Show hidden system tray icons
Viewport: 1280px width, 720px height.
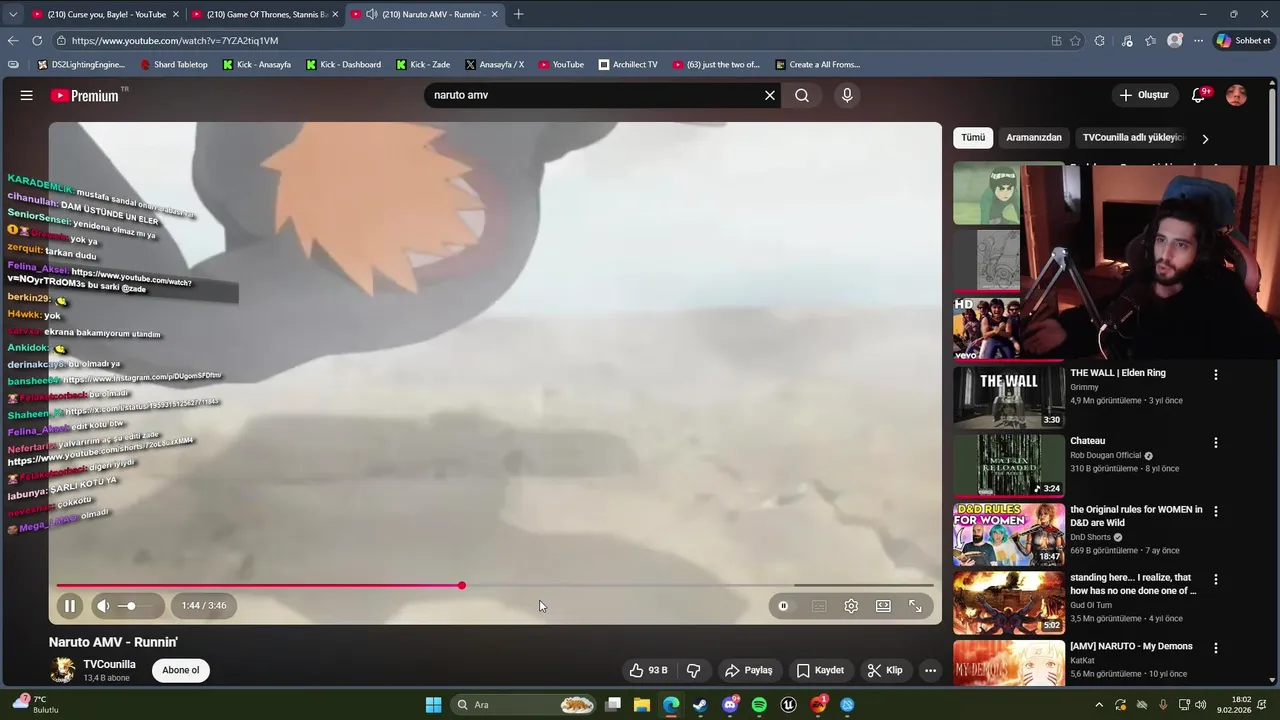1099,705
